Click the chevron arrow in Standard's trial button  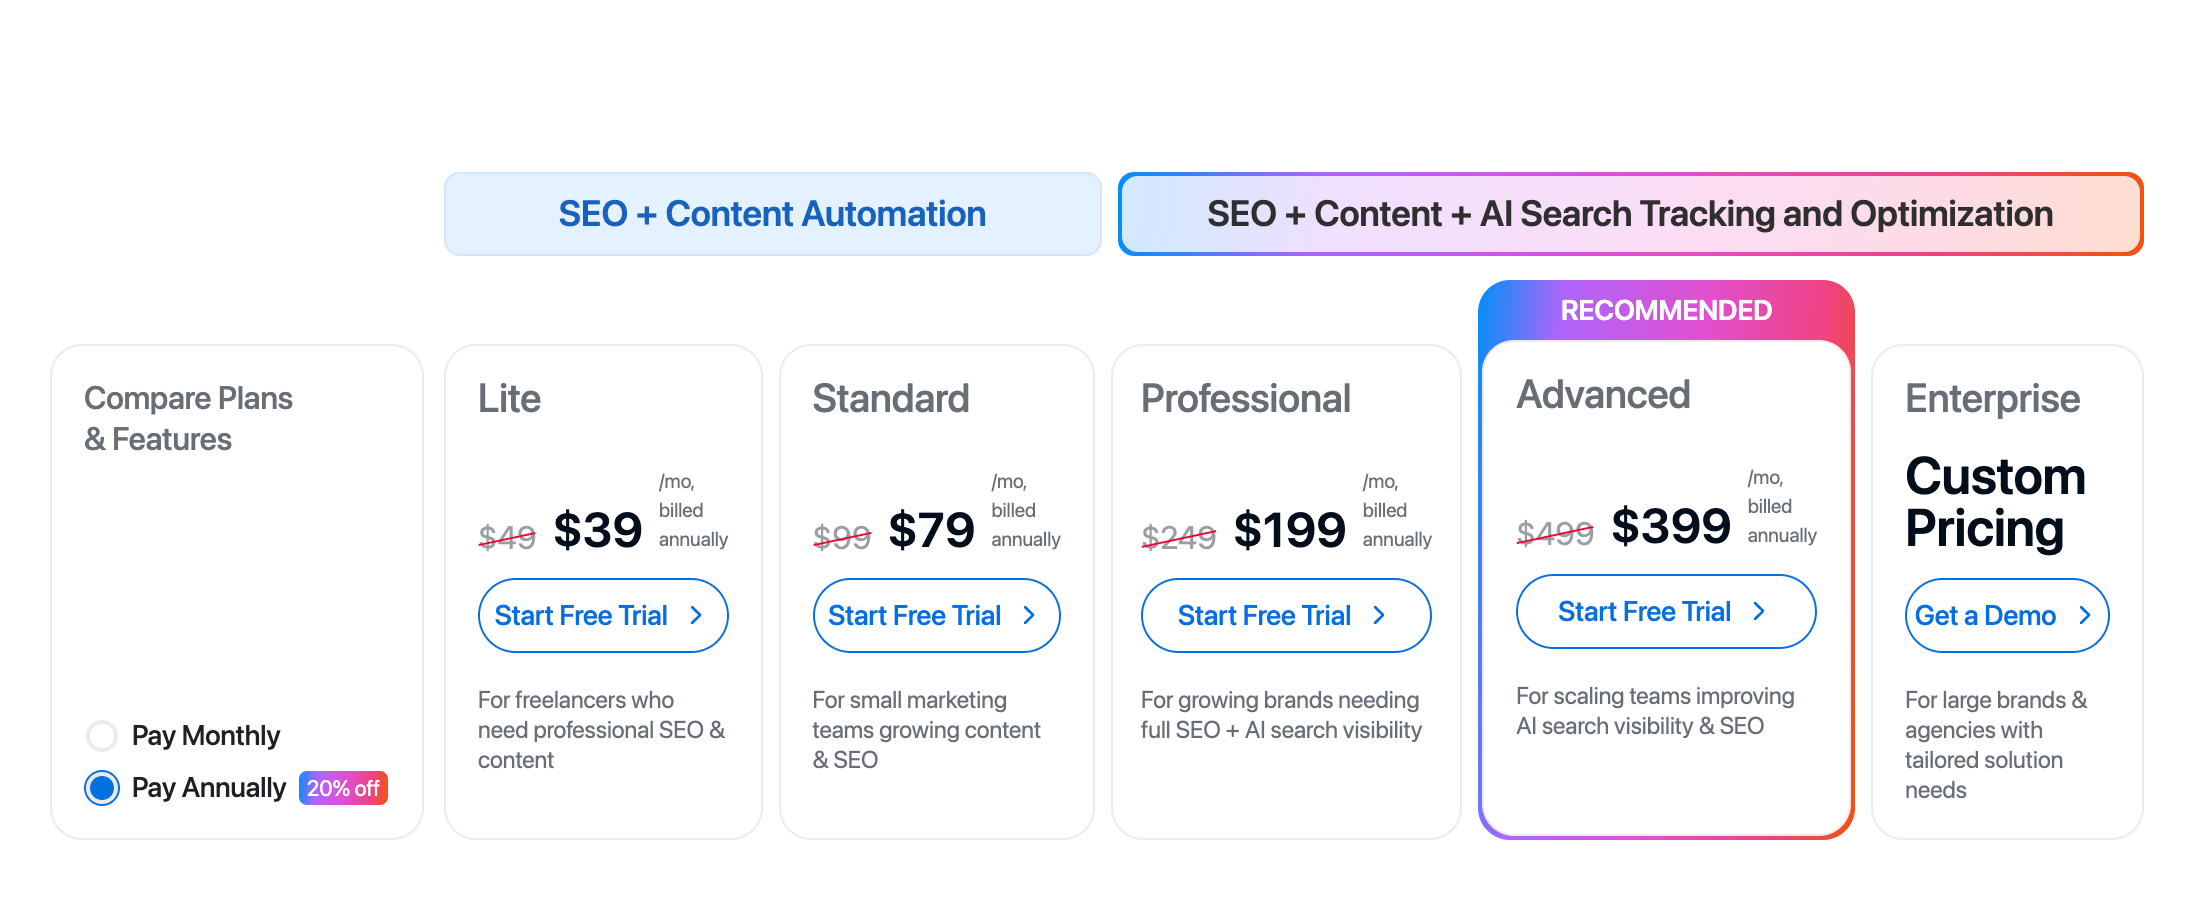pos(1029,616)
